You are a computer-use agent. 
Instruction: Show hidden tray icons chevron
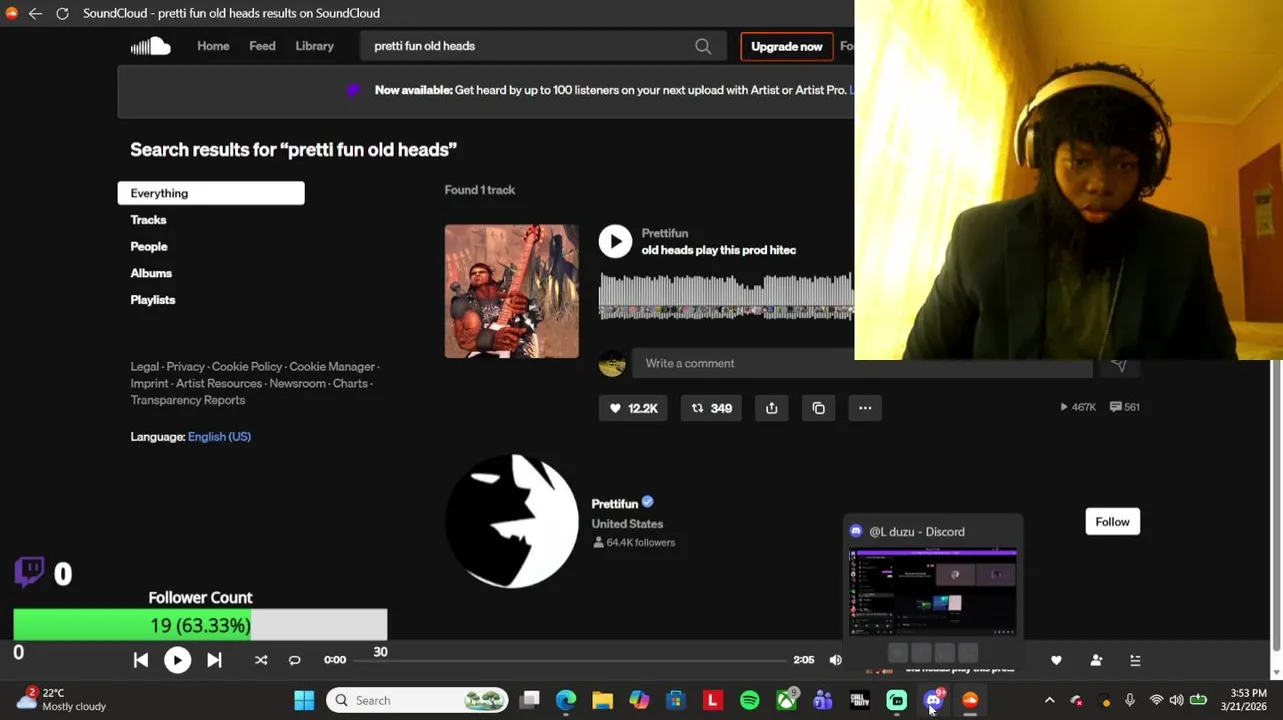(x=1049, y=700)
